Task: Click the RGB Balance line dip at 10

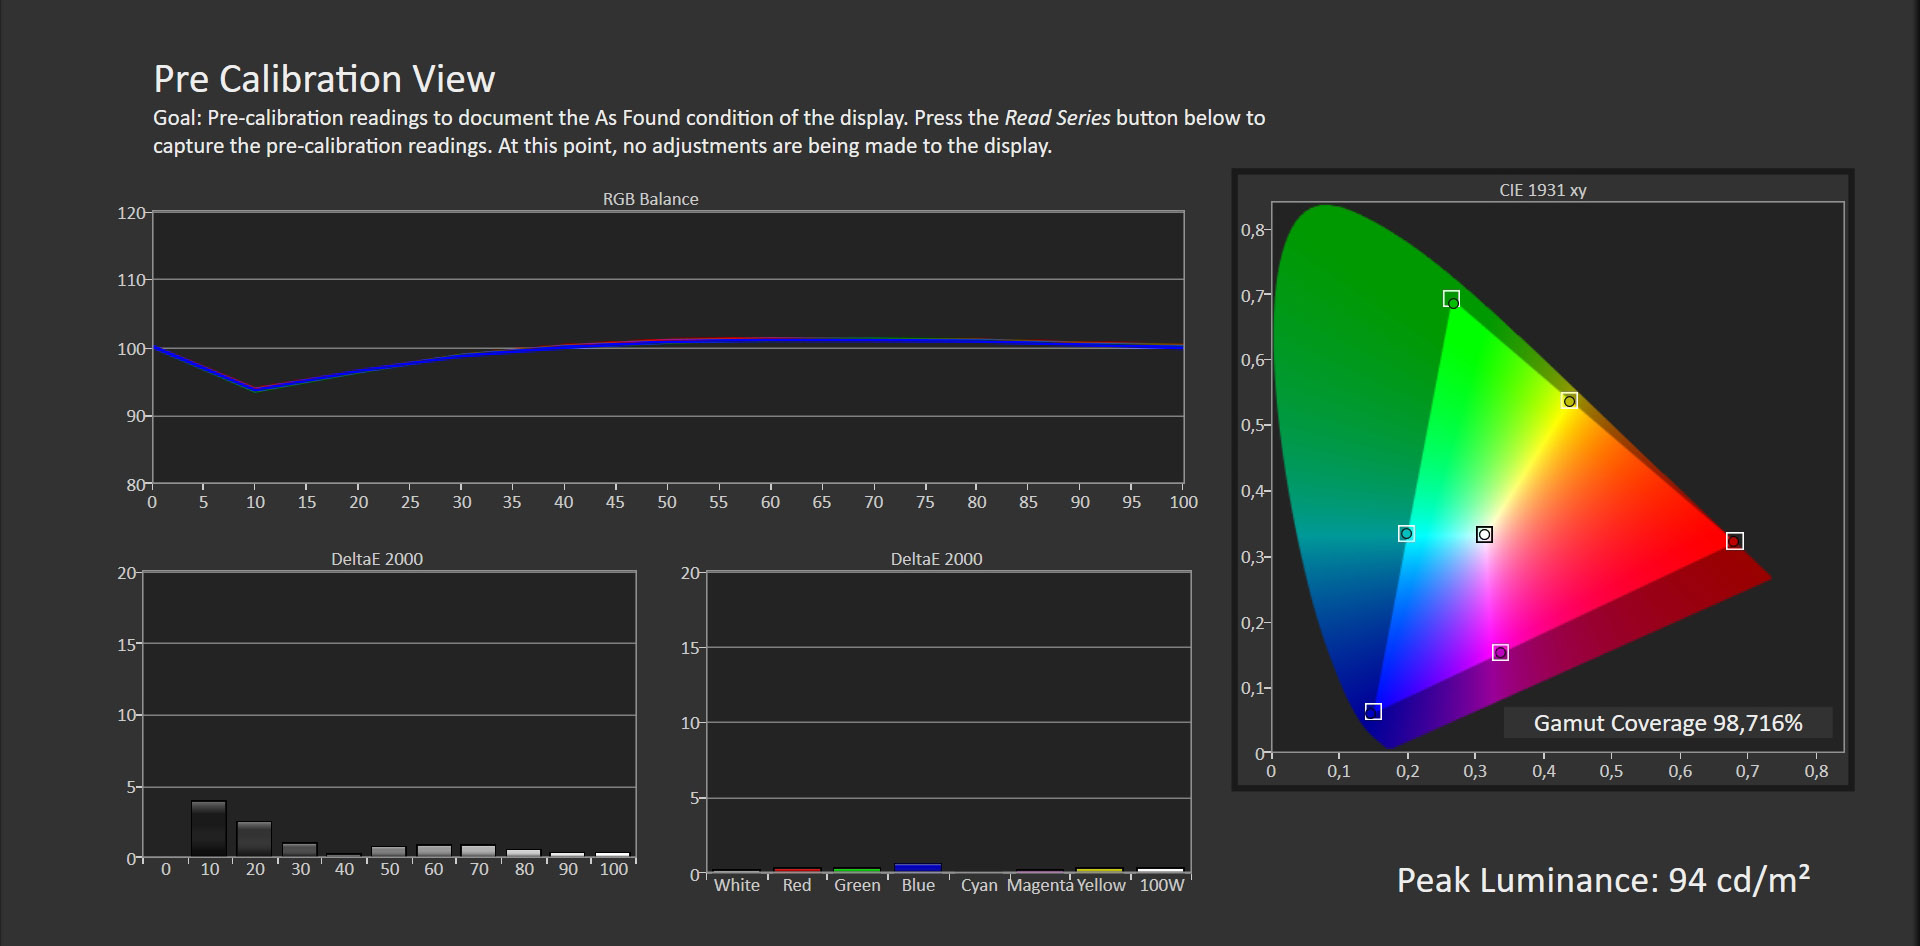Action: click(256, 390)
